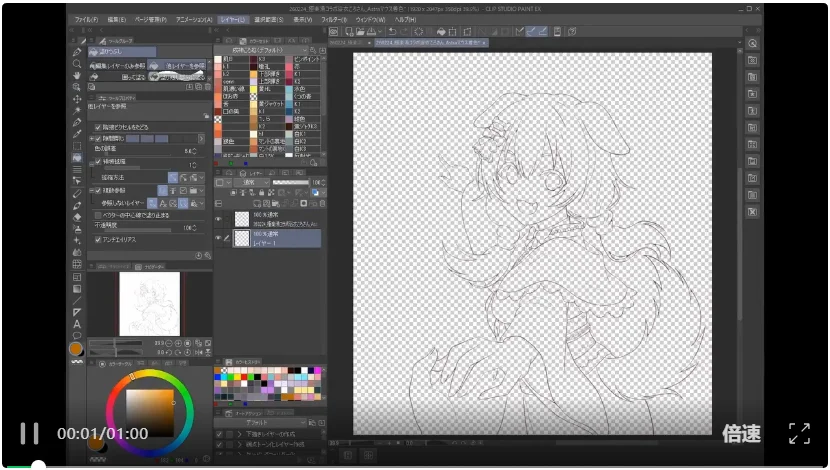Pause the video playback
Viewport: 830px width, 470px height.
click(29, 433)
